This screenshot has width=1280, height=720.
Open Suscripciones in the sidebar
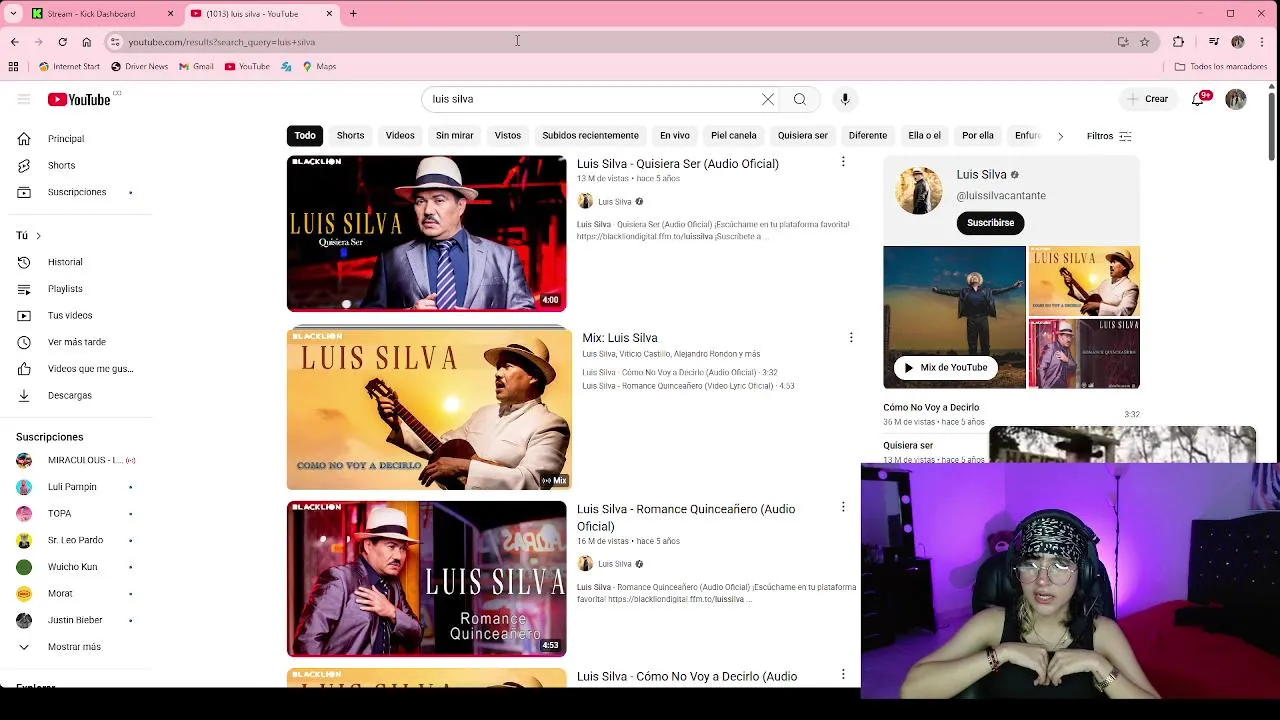tap(77, 192)
